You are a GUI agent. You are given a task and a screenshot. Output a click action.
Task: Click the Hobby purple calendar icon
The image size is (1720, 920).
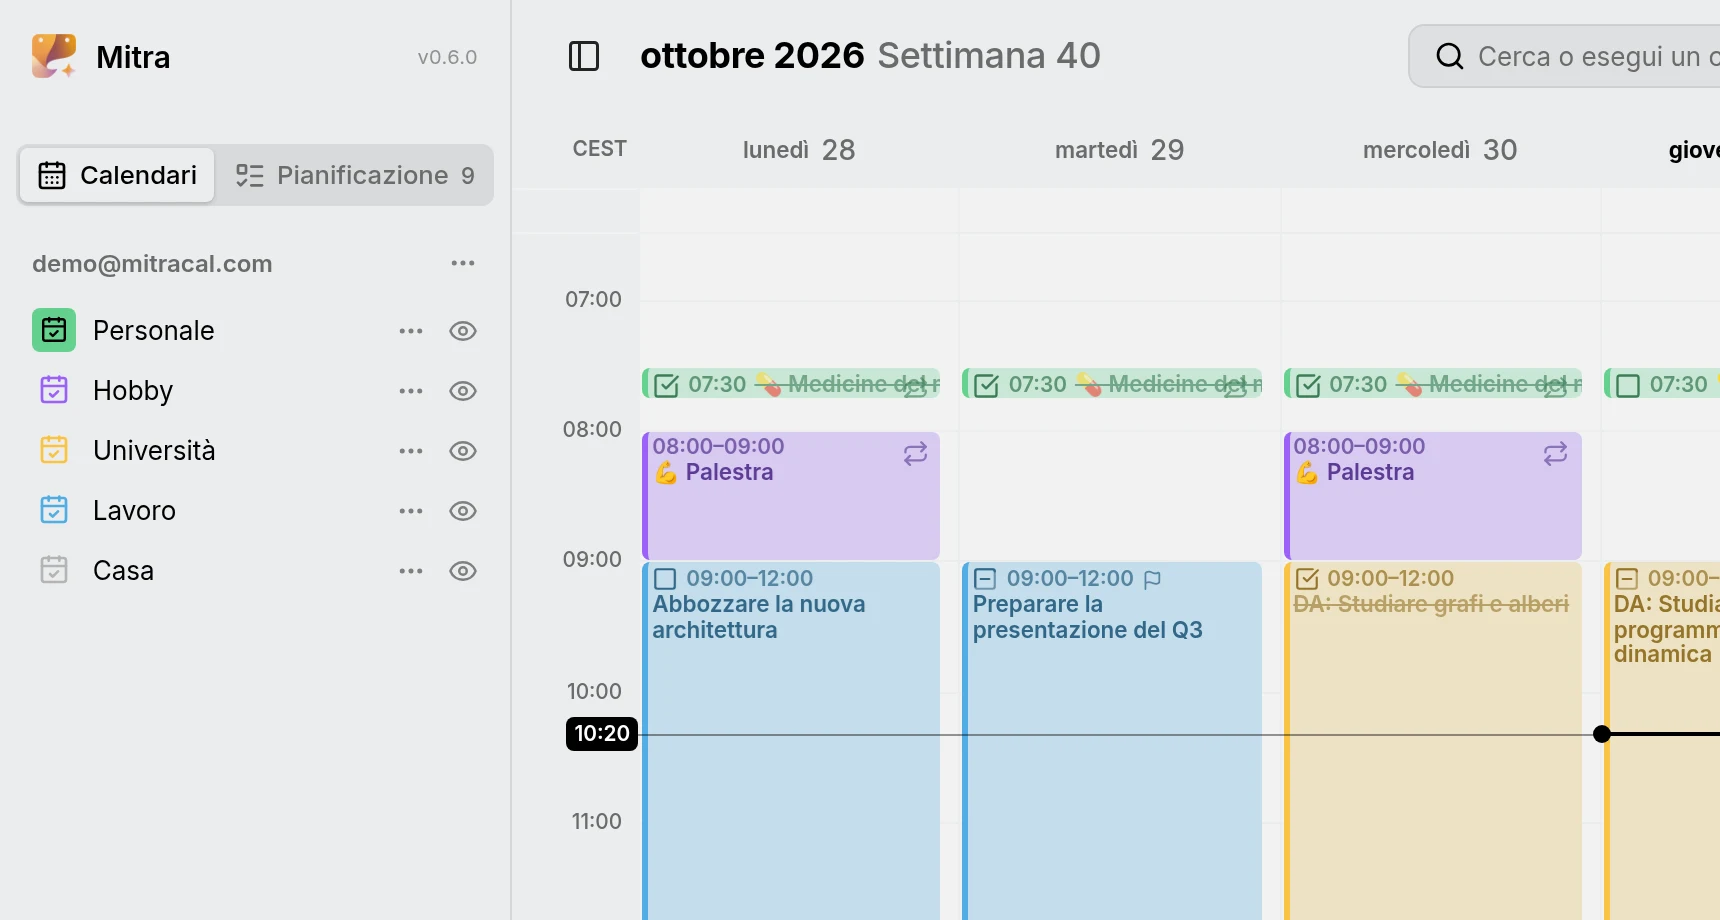pos(54,390)
